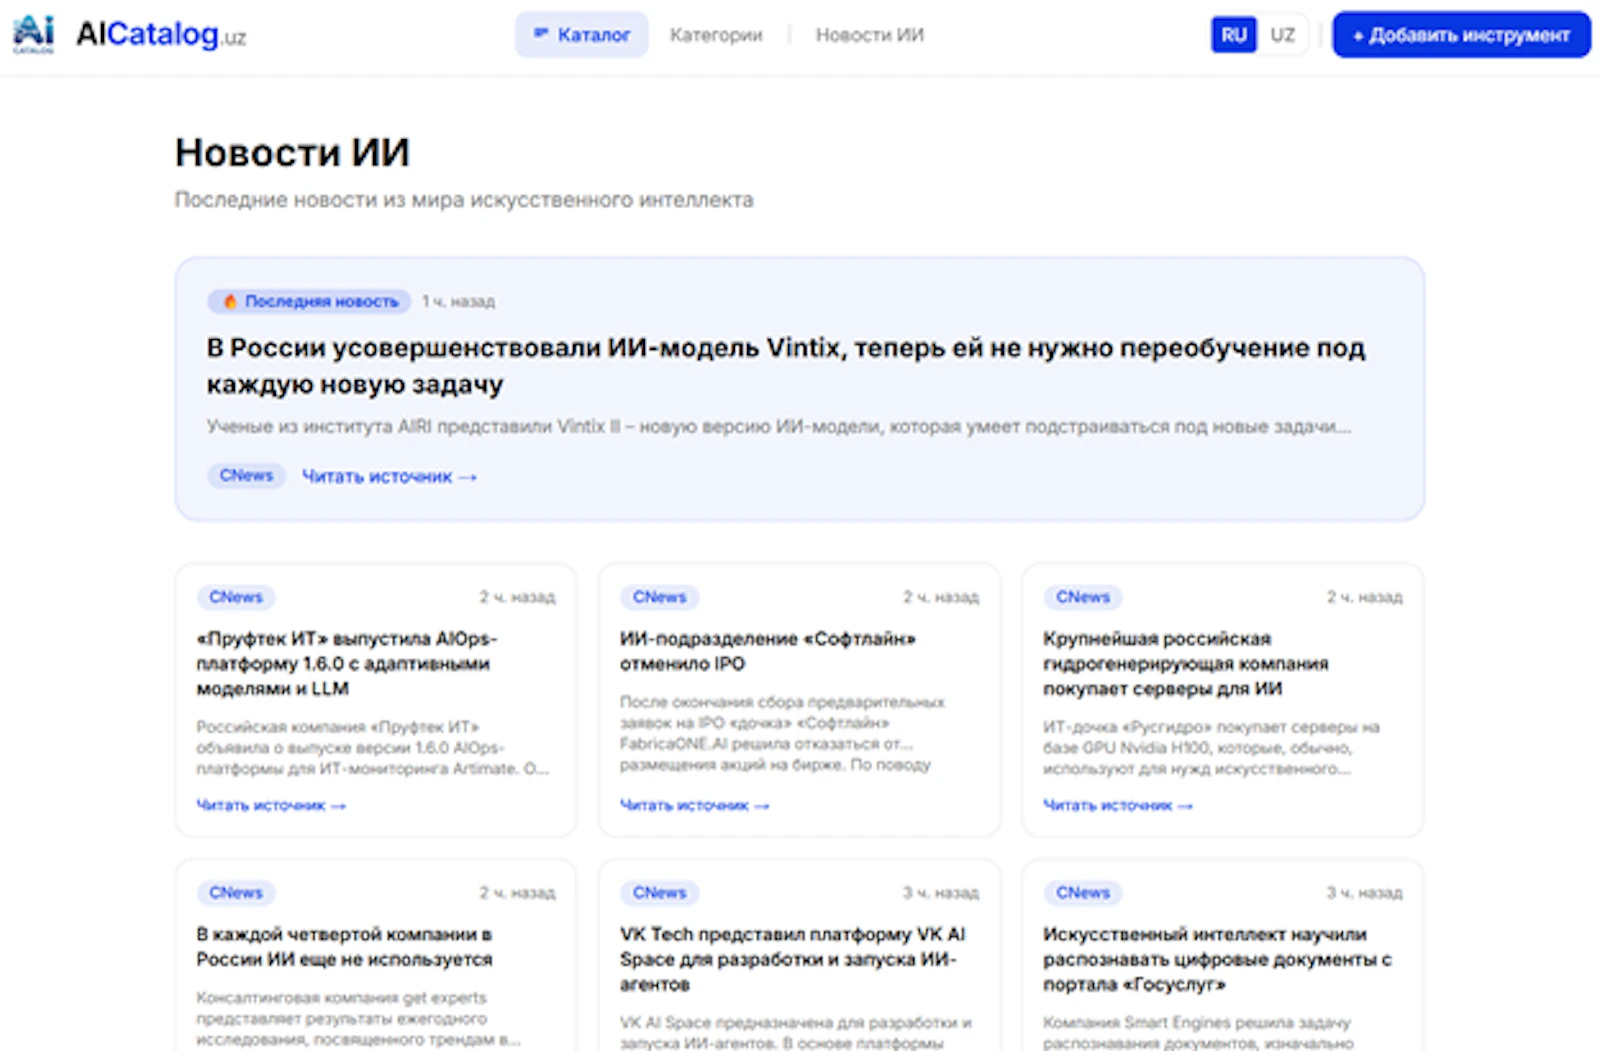Click the CNews tag on the гидрогенерирующая компания card
The height and width of the screenshot is (1051, 1600).
click(1083, 597)
